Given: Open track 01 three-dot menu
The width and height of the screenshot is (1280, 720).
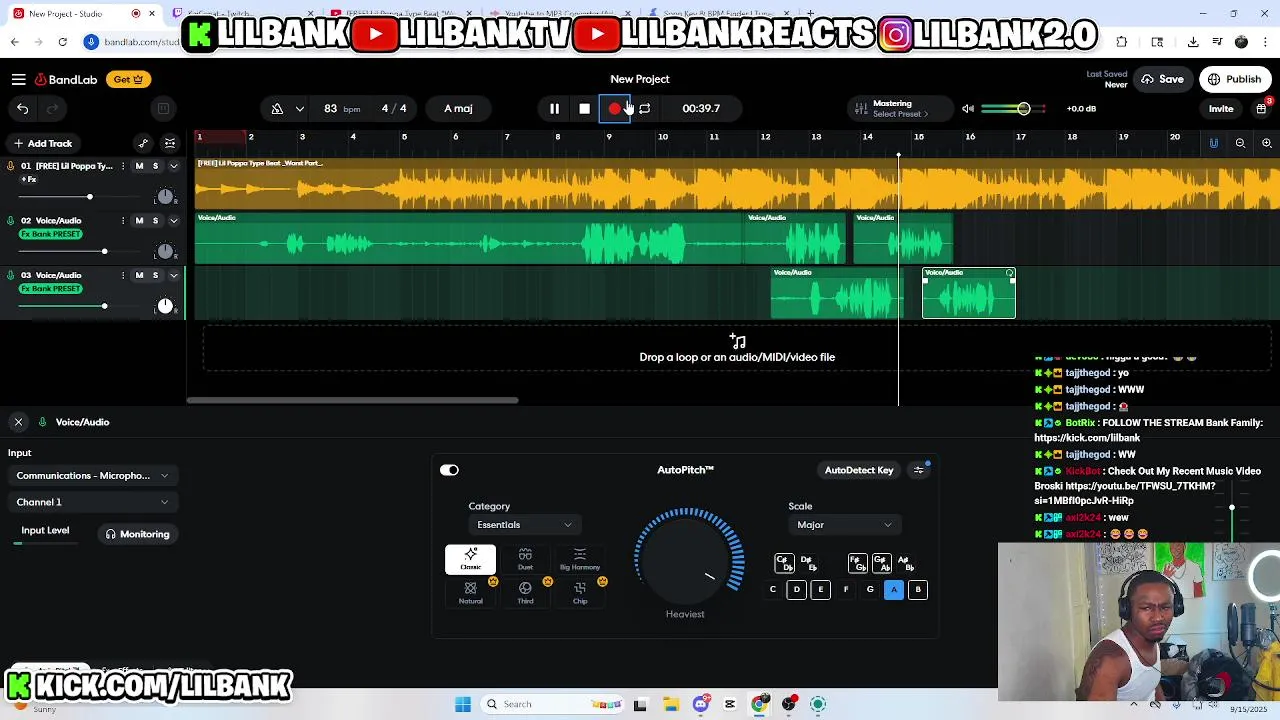Looking at the screenshot, I should [123, 166].
